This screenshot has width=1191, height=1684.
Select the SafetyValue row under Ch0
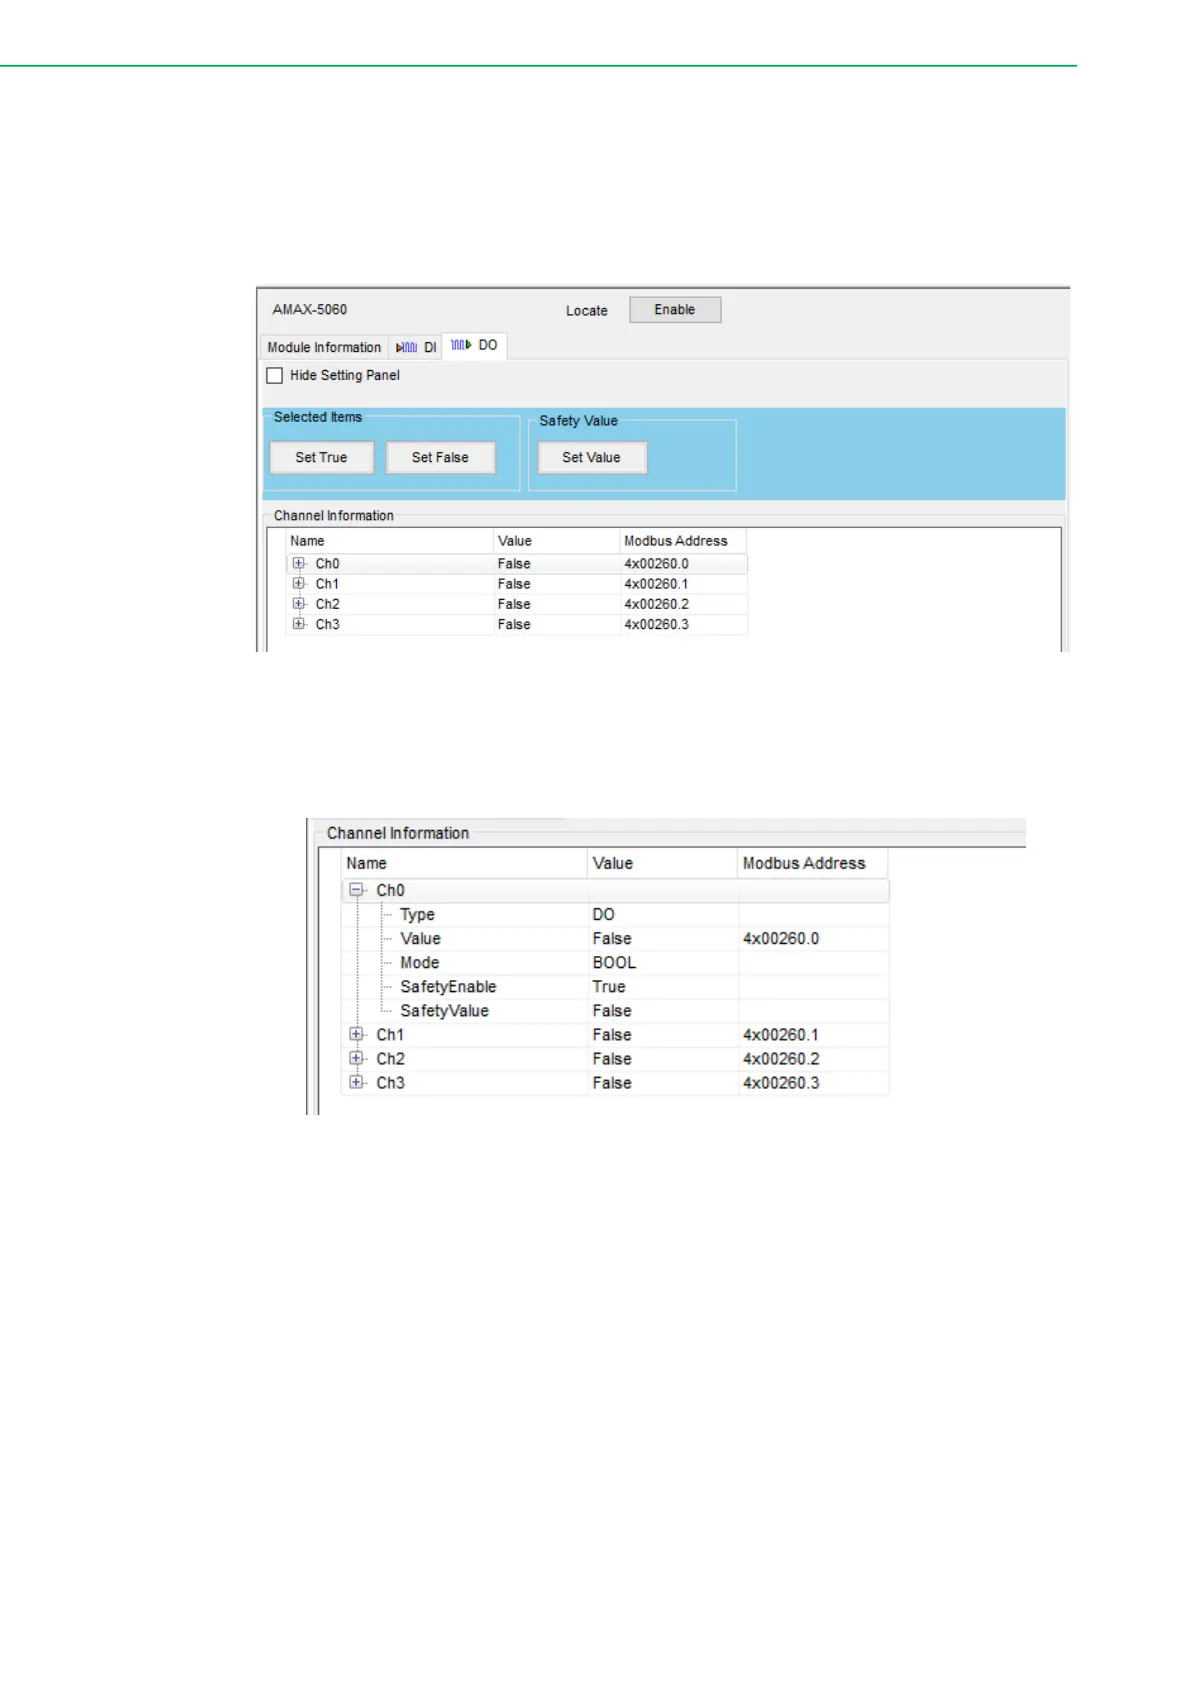[444, 1011]
